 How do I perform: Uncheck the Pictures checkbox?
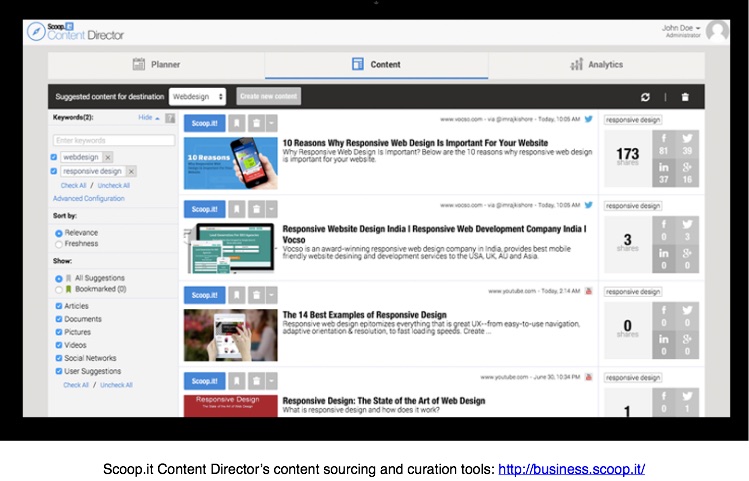[59, 332]
